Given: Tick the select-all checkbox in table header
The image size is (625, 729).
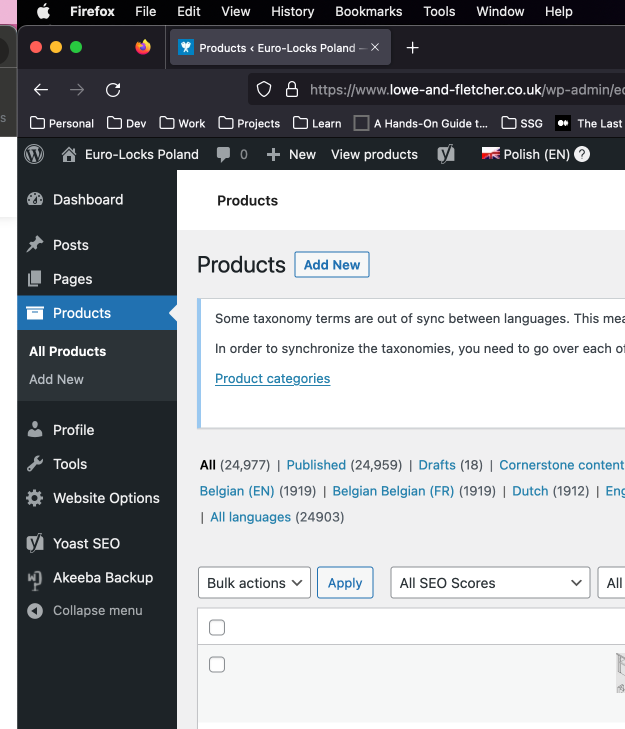Looking at the screenshot, I should coord(217,628).
